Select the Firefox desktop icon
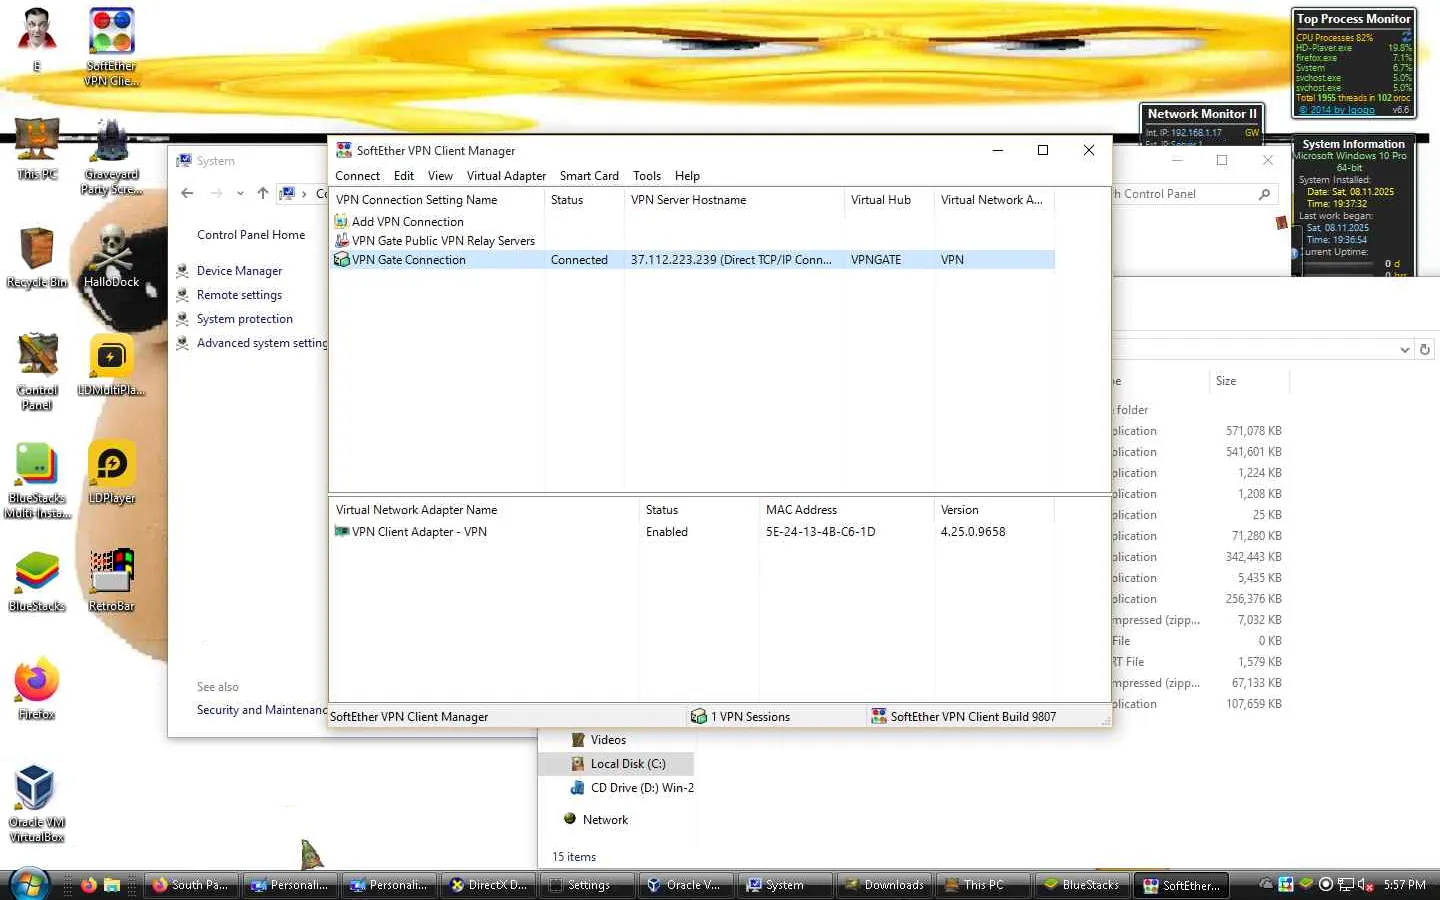 (x=37, y=689)
